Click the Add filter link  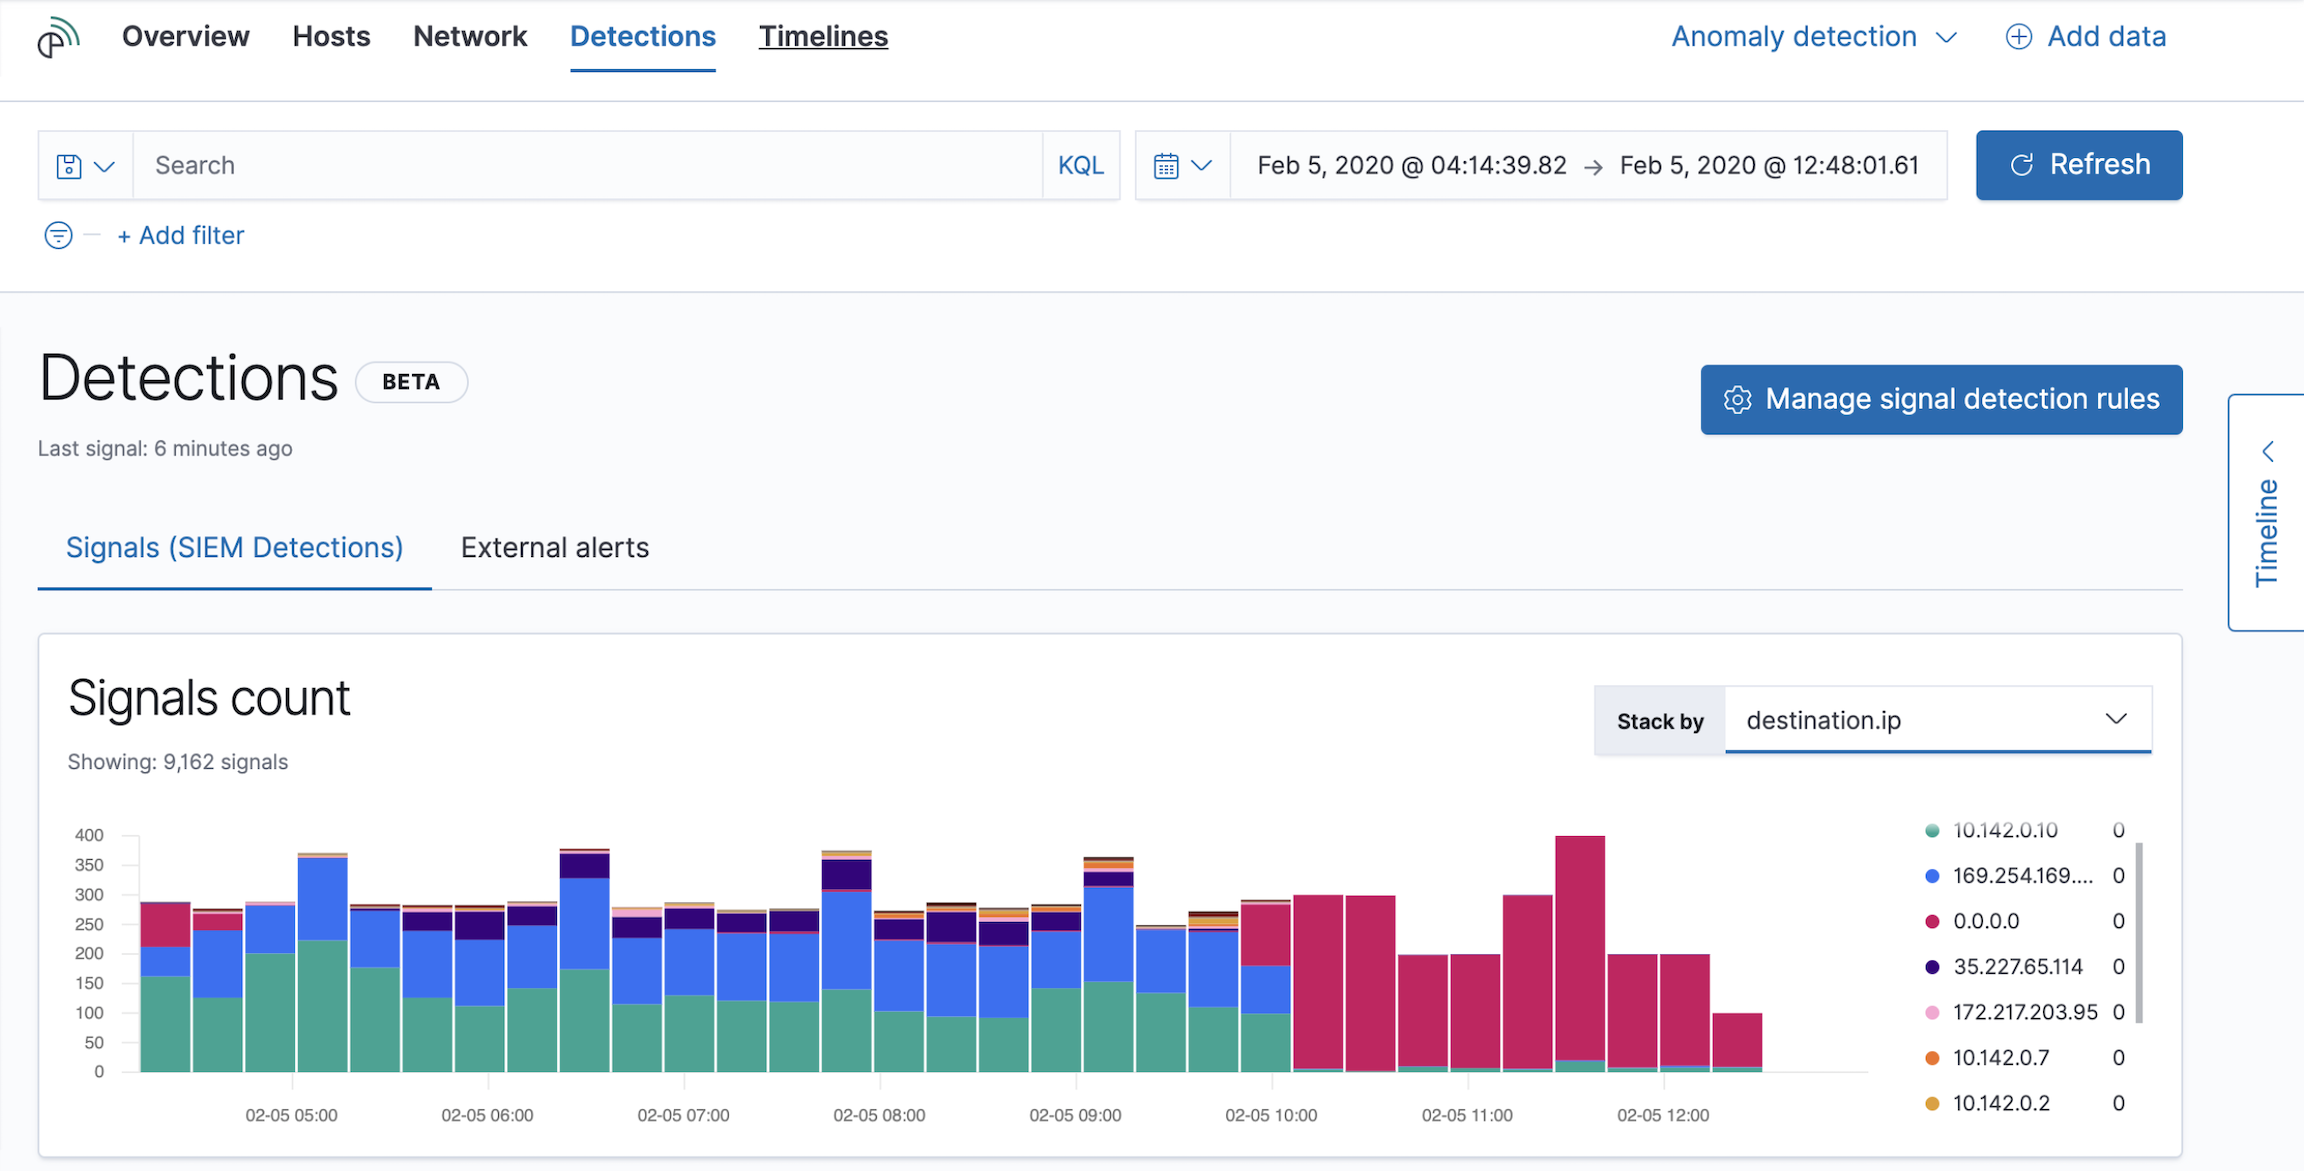tap(180, 236)
